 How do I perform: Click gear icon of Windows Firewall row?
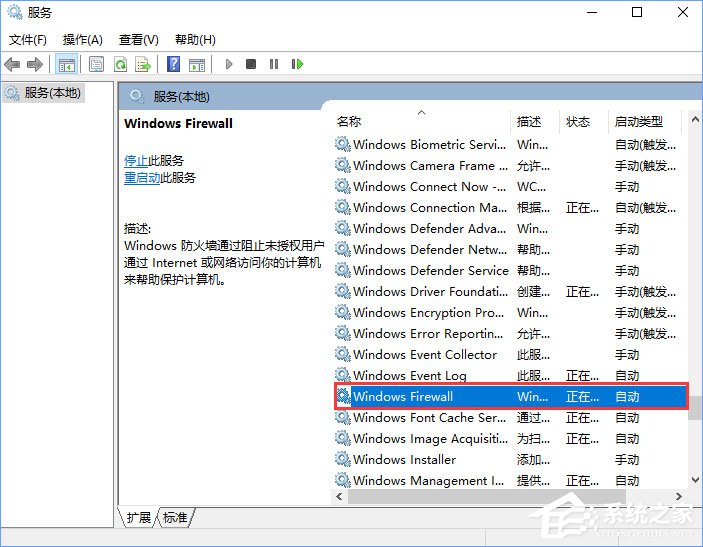[x=343, y=396]
